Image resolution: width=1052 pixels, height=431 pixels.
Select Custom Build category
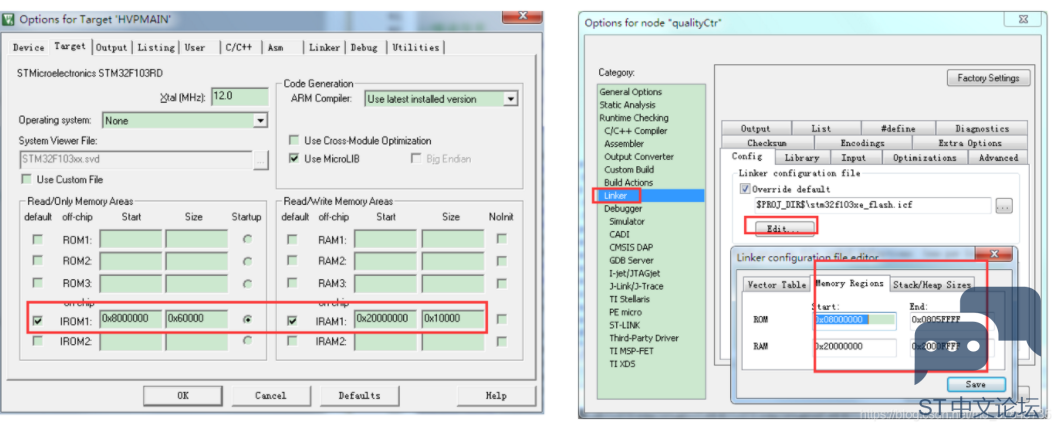coord(629,170)
